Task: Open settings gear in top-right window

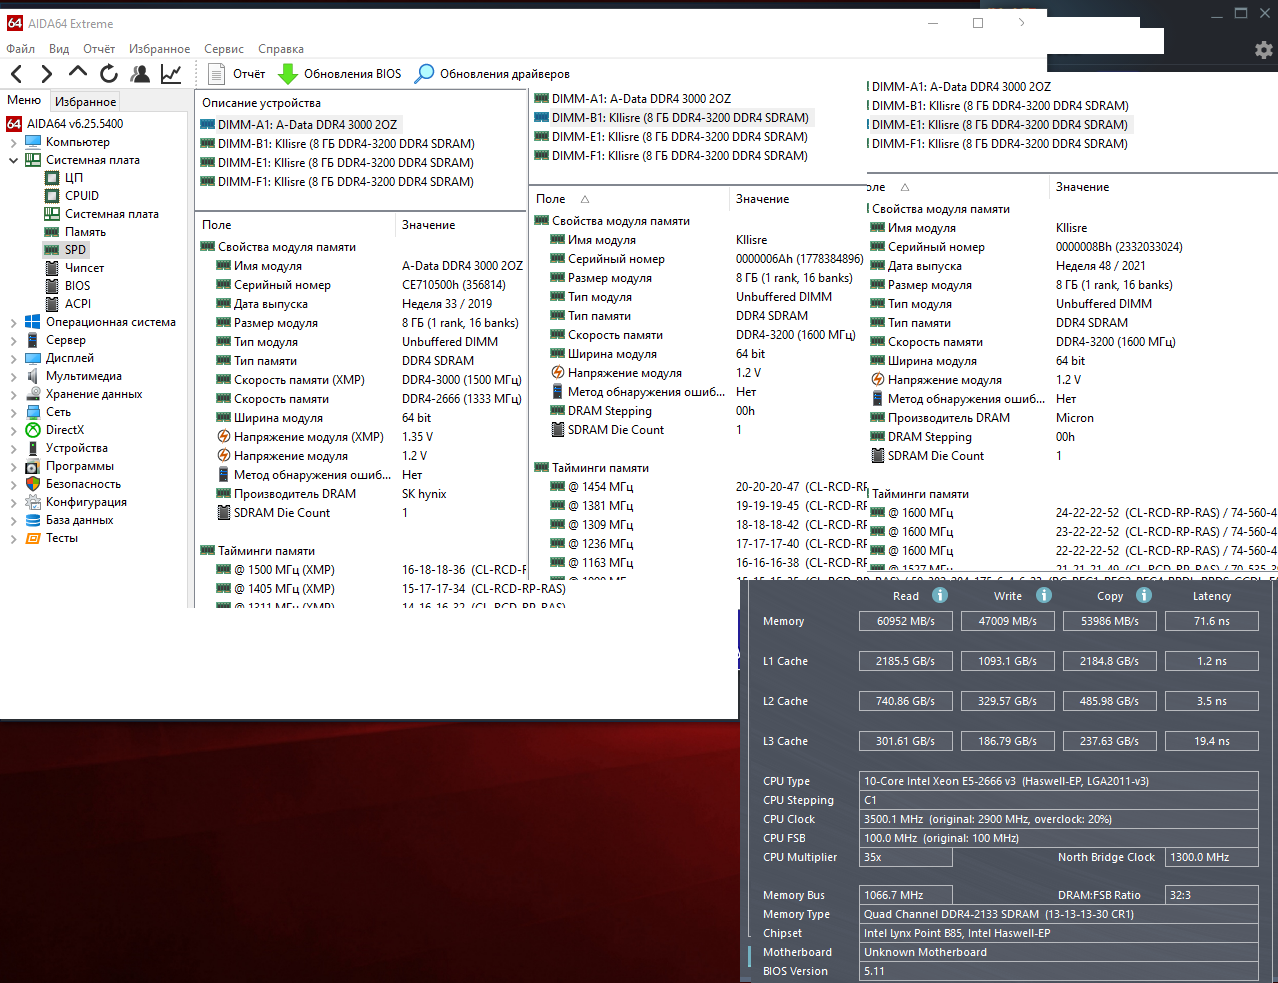Action: click(1263, 49)
